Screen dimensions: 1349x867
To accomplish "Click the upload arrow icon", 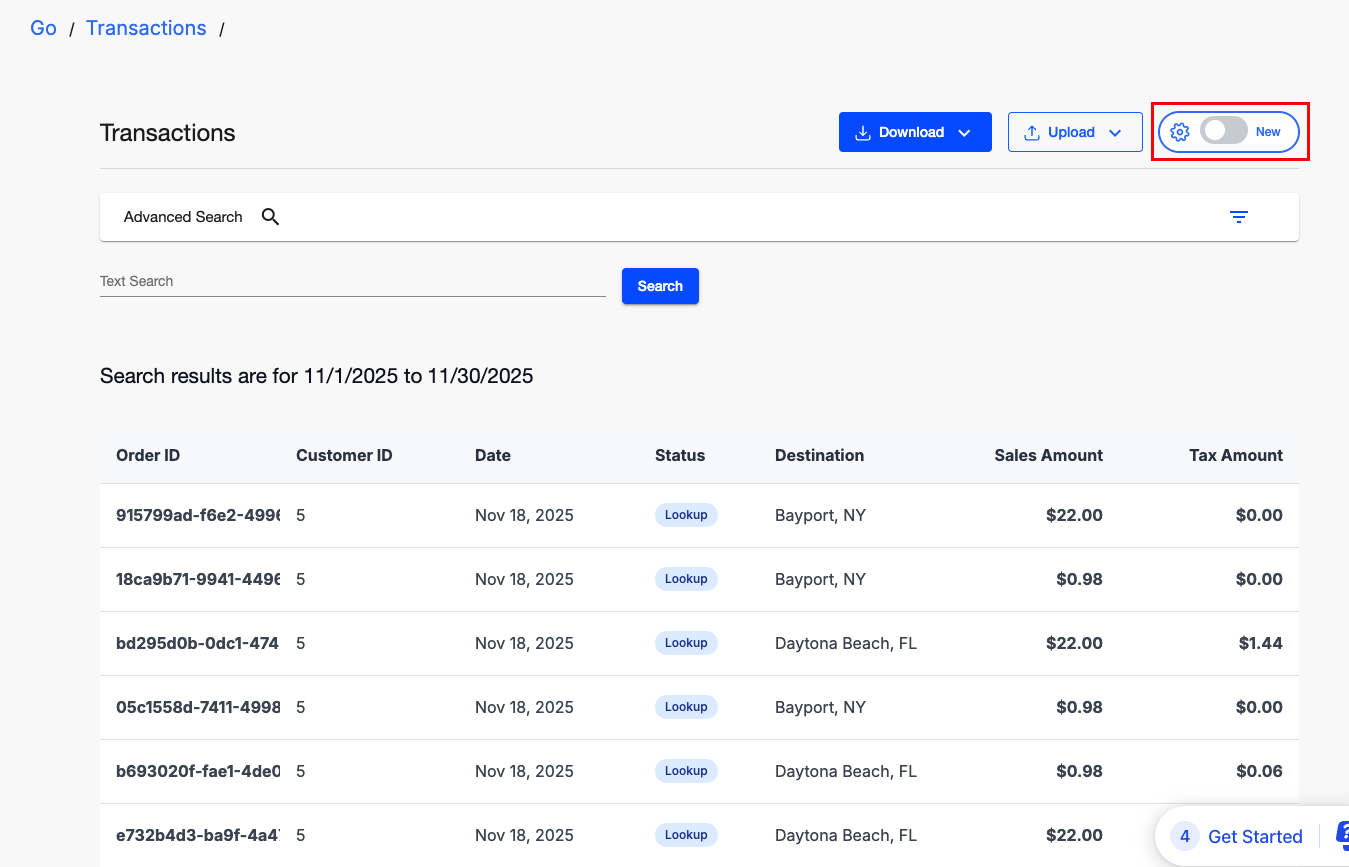I will (1032, 132).
